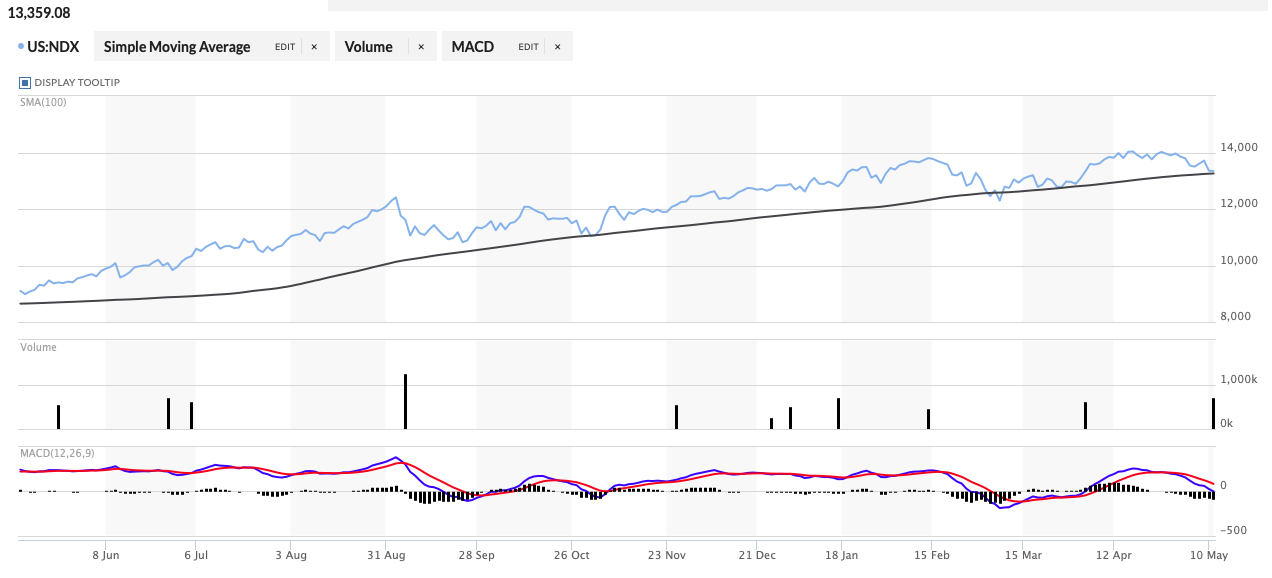
Task: Remove the Simple Moving Average indicator
Action: (314, 47)
